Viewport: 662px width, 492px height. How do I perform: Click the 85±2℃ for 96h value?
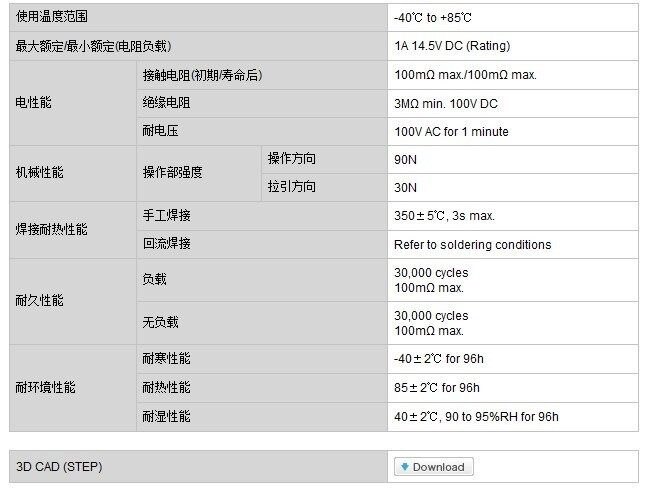pos(437,388)
